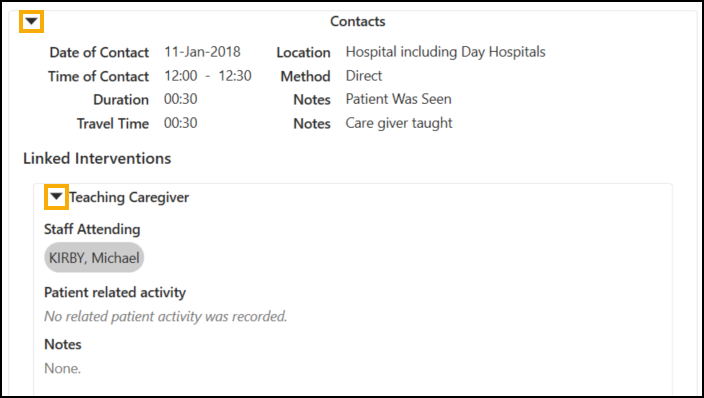Collapse the Contacts section arrow
This screenshot has width=704, height=398.
(31, 22)
